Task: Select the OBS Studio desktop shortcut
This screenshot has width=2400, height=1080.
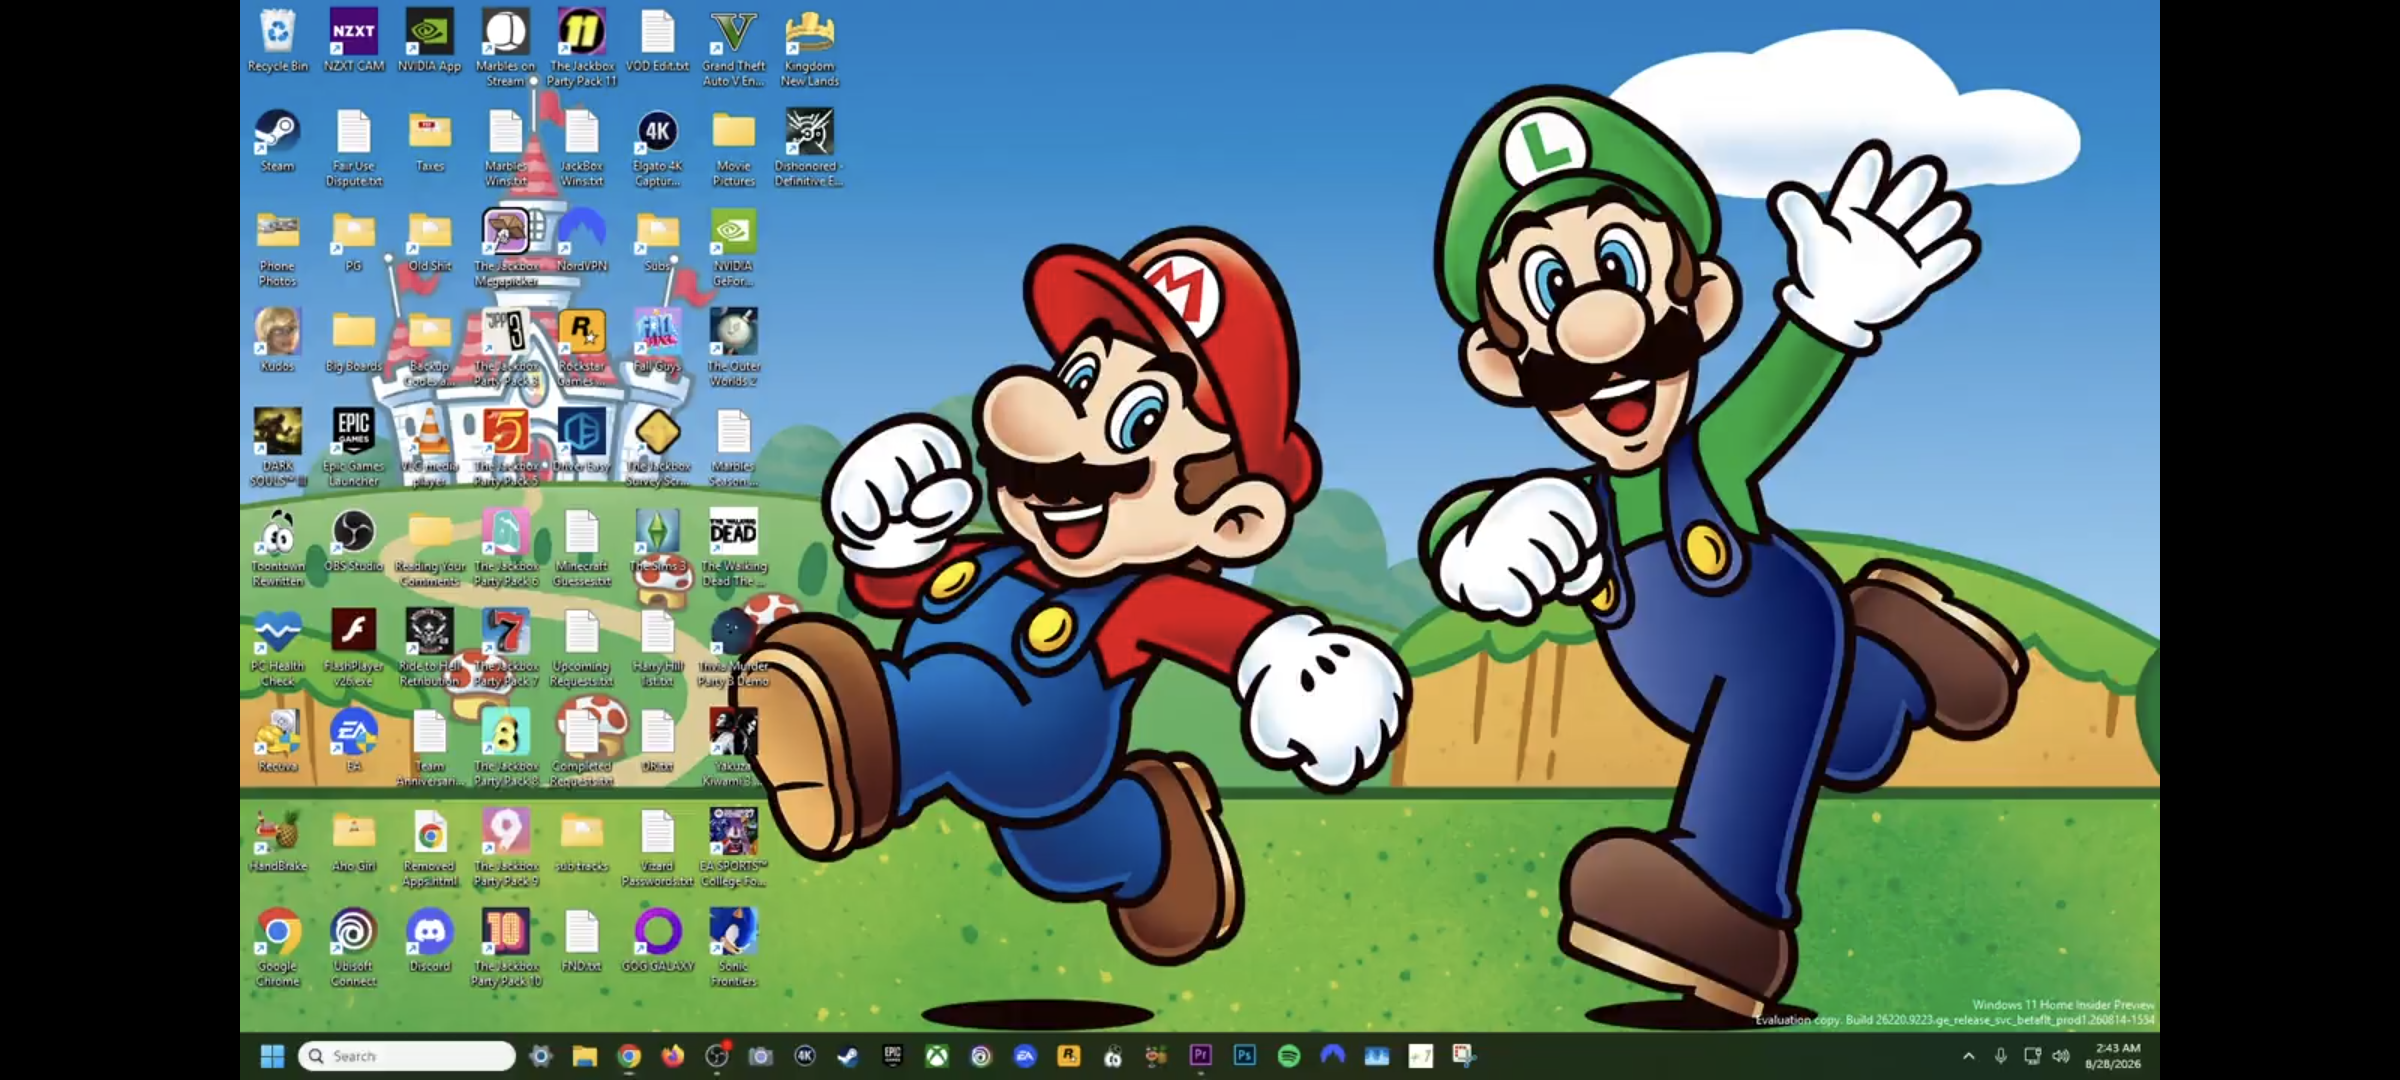Action: click(x=354, y=540)
